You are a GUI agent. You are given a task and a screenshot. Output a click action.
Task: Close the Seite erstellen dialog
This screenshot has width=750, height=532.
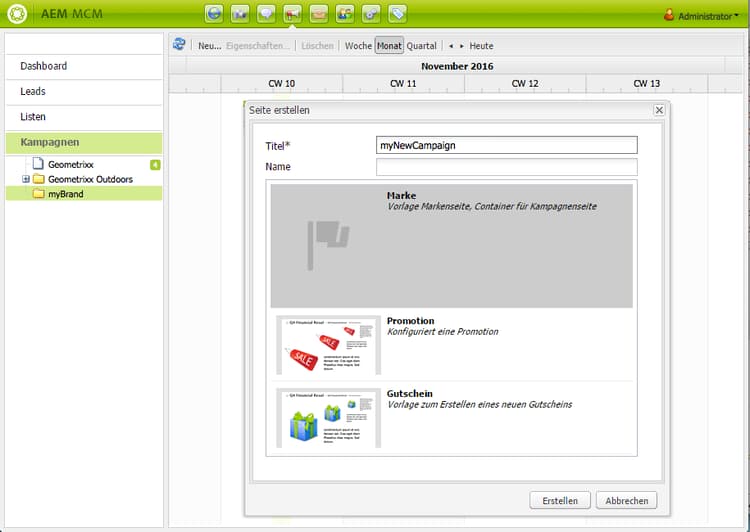click(659, 110)
